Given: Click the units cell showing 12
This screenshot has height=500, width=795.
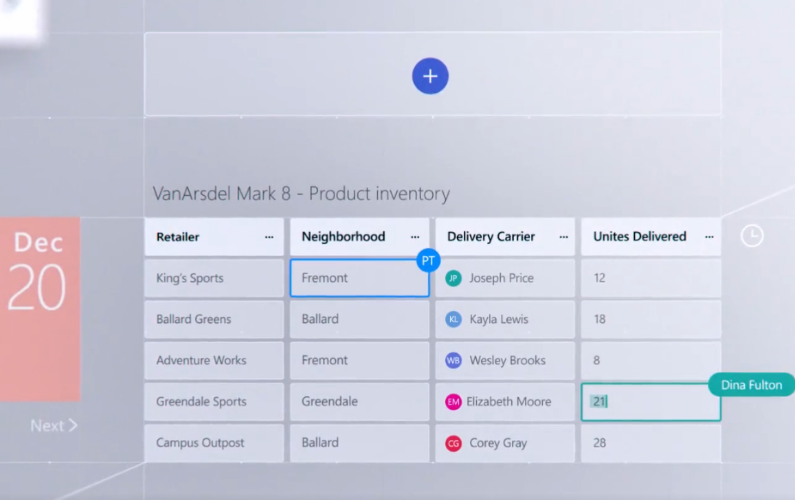Looking at the screenshot, I should (651, 278).
